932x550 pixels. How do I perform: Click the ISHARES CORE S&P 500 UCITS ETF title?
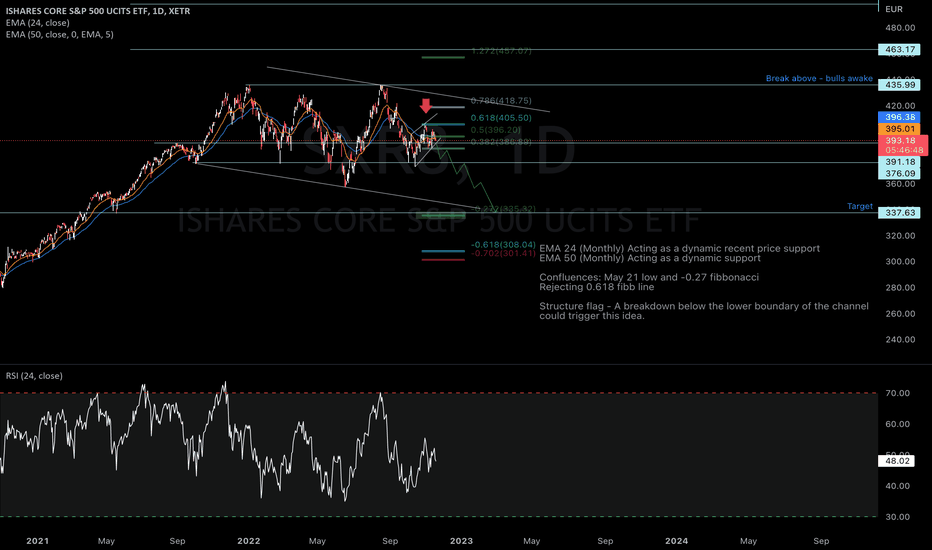(98, 11)
